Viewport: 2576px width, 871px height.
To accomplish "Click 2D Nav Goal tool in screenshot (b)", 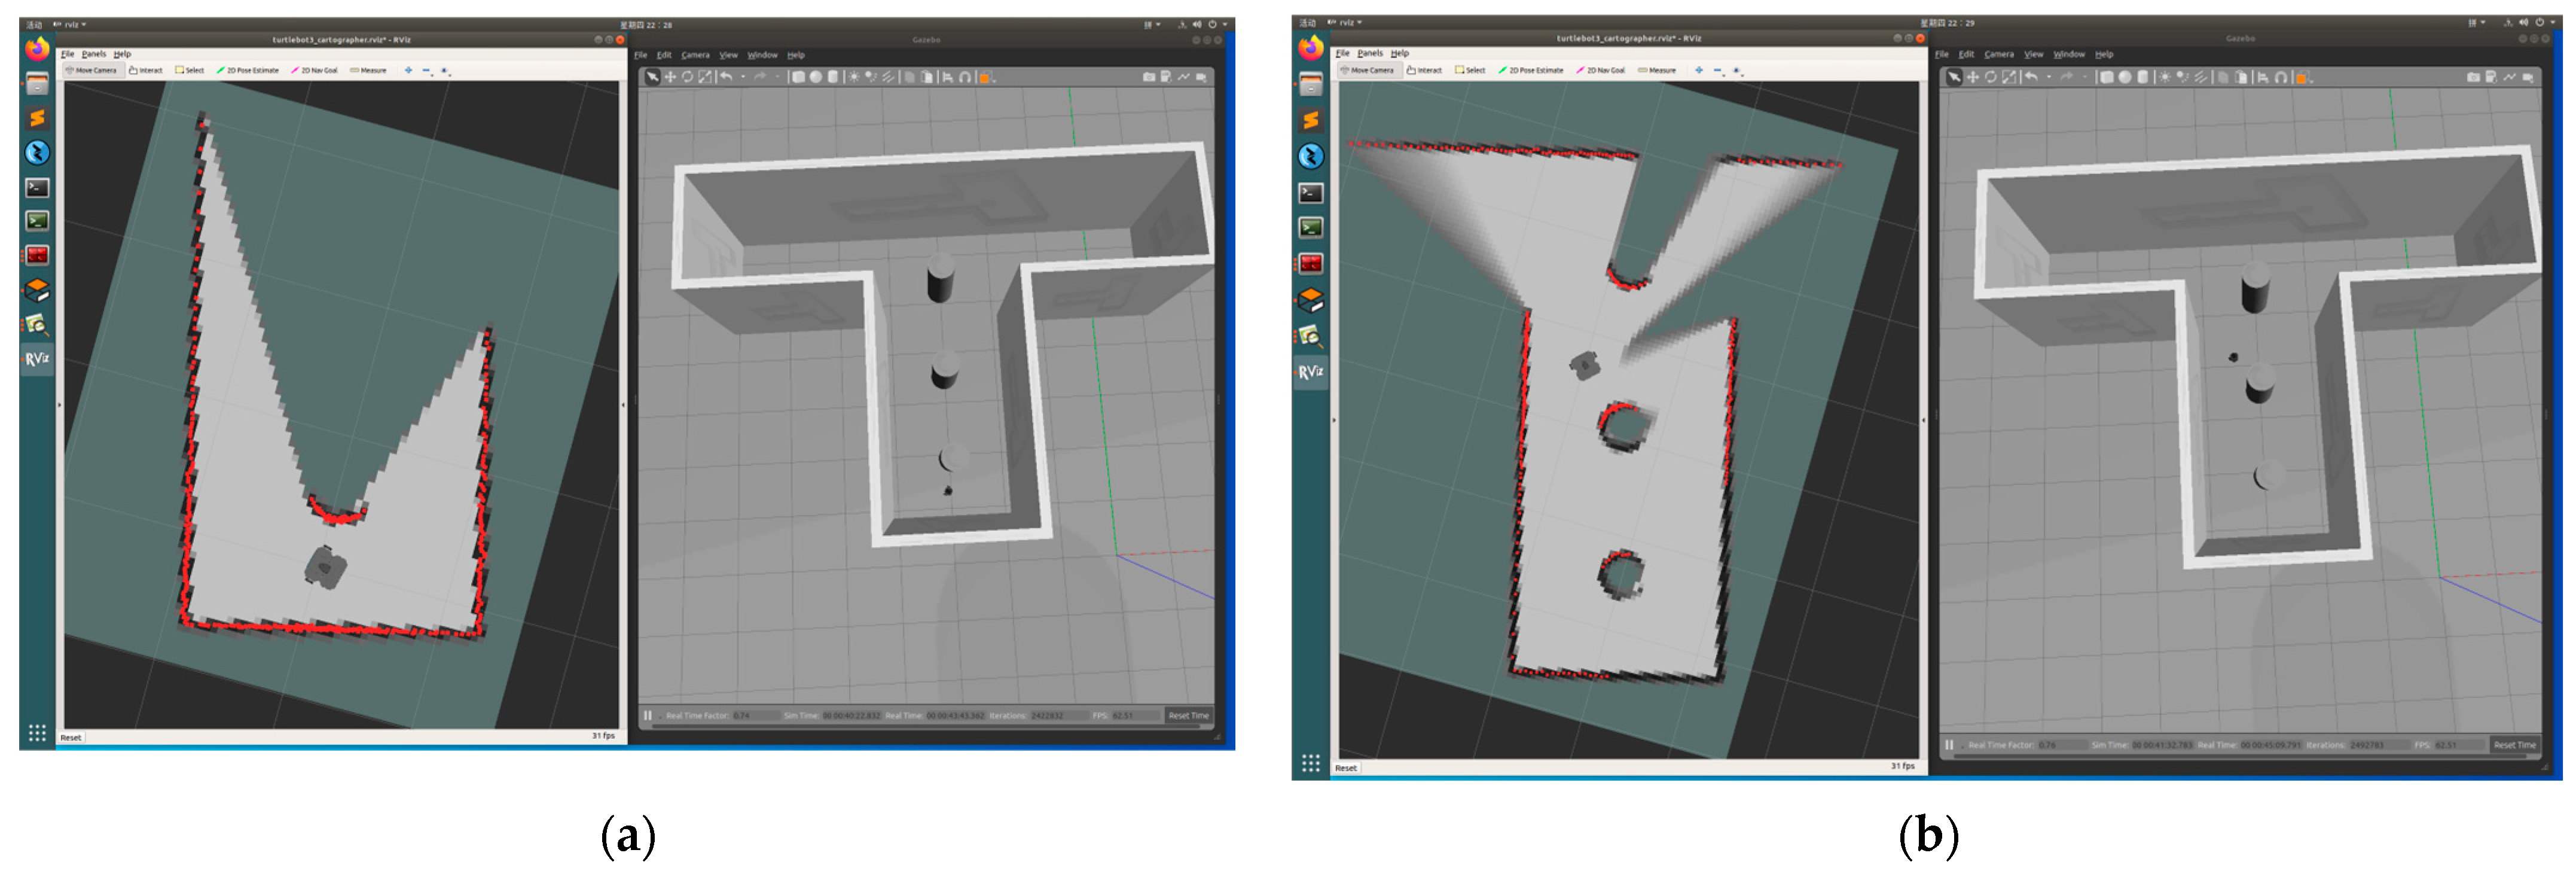I will click(x=1600, y=70).
